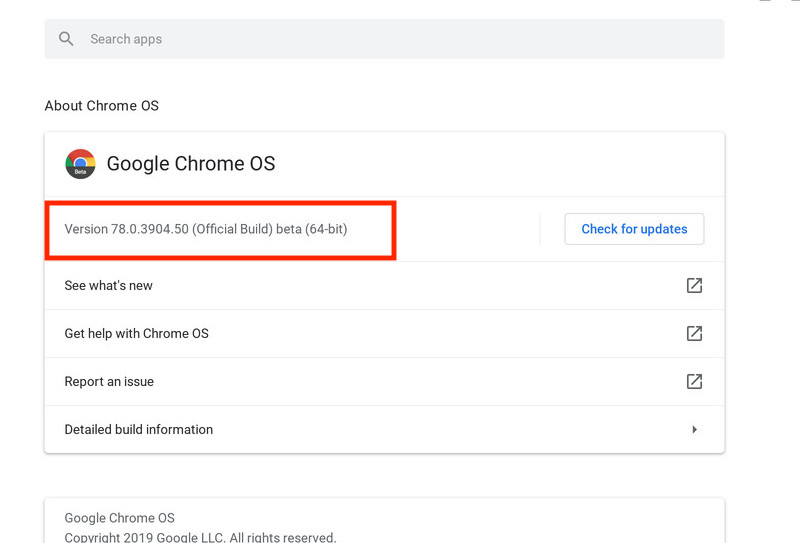Open Get help with Chrome OS
The image size is (800, 543).
click(384, 333)
